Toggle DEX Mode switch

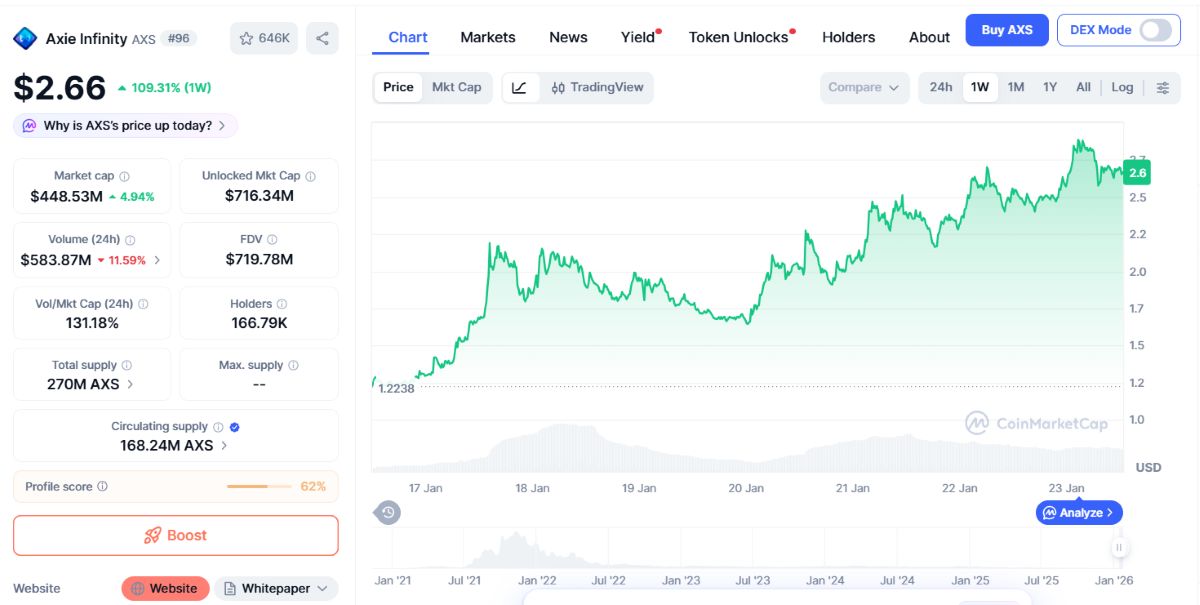pyautogui.click(x=1155, y=30)
